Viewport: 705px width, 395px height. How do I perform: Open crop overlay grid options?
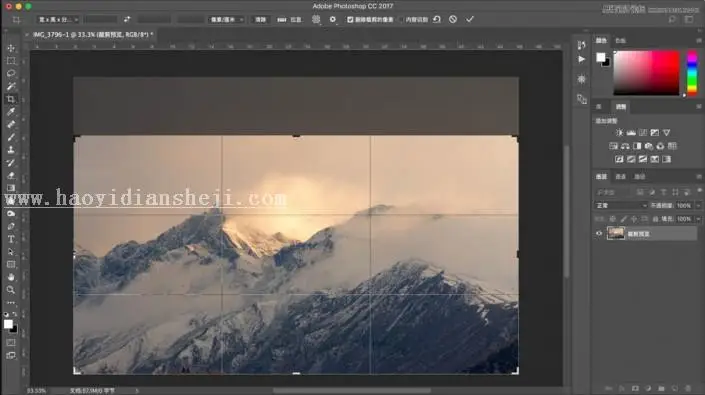click(x=316, y=19)
